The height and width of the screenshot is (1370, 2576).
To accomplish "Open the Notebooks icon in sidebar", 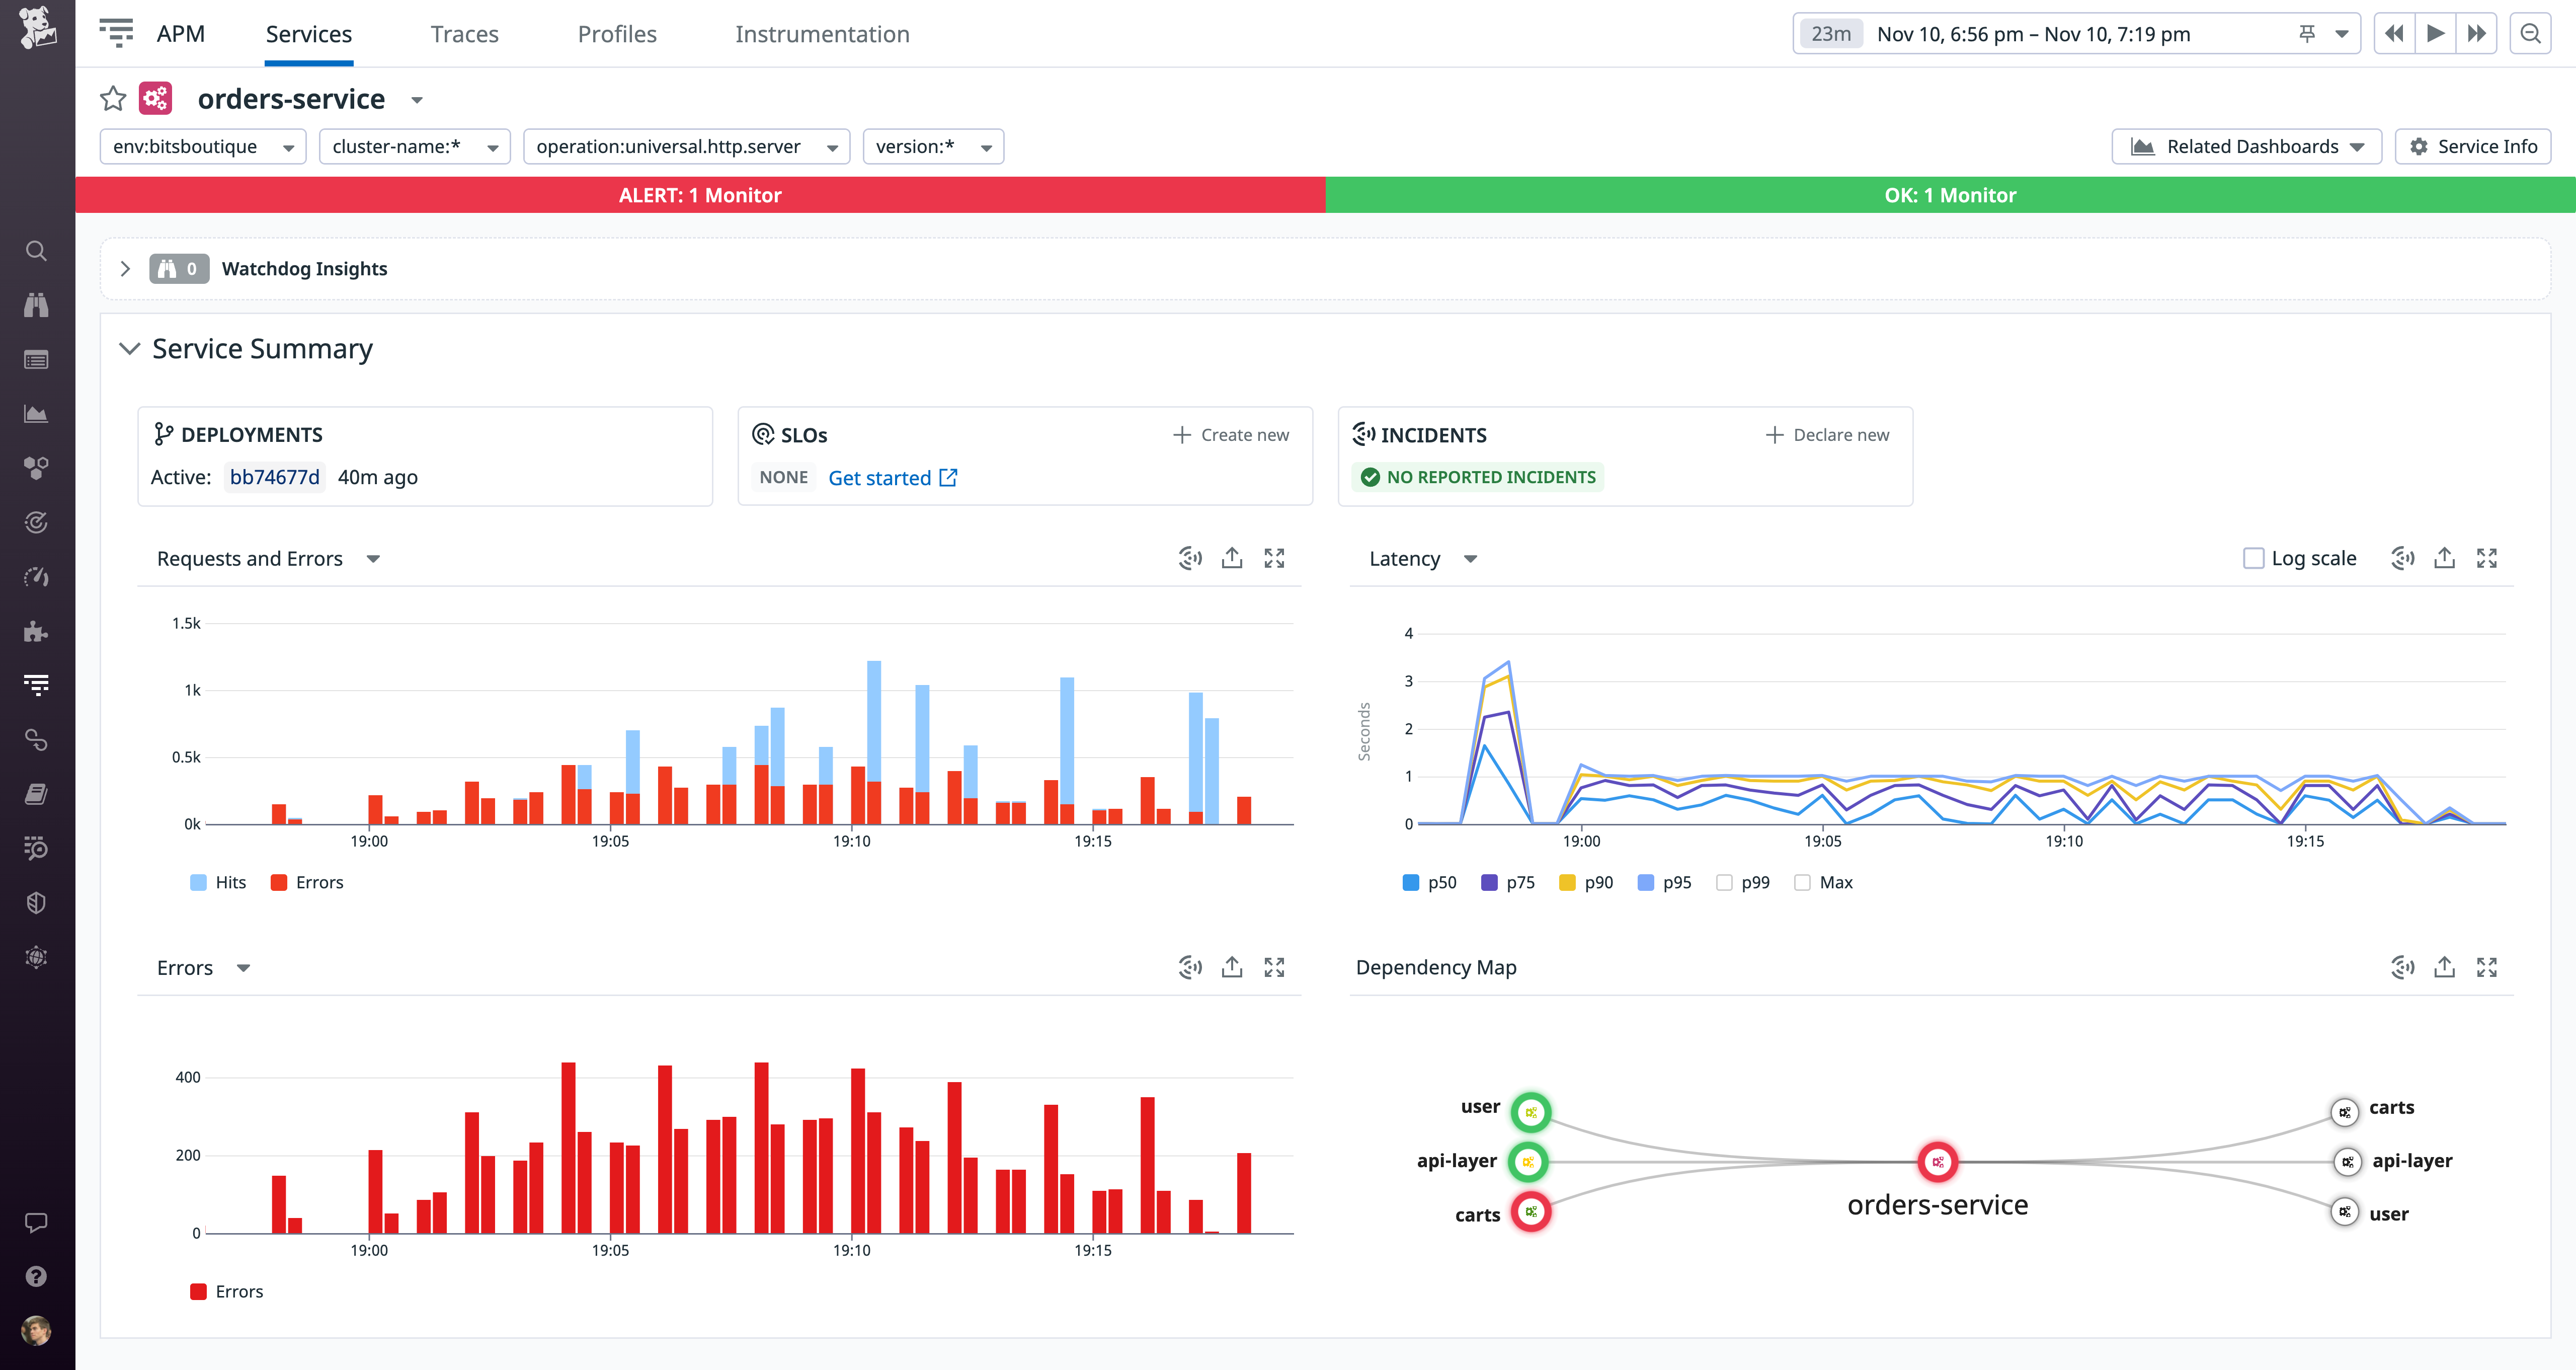I will [36, 793].
